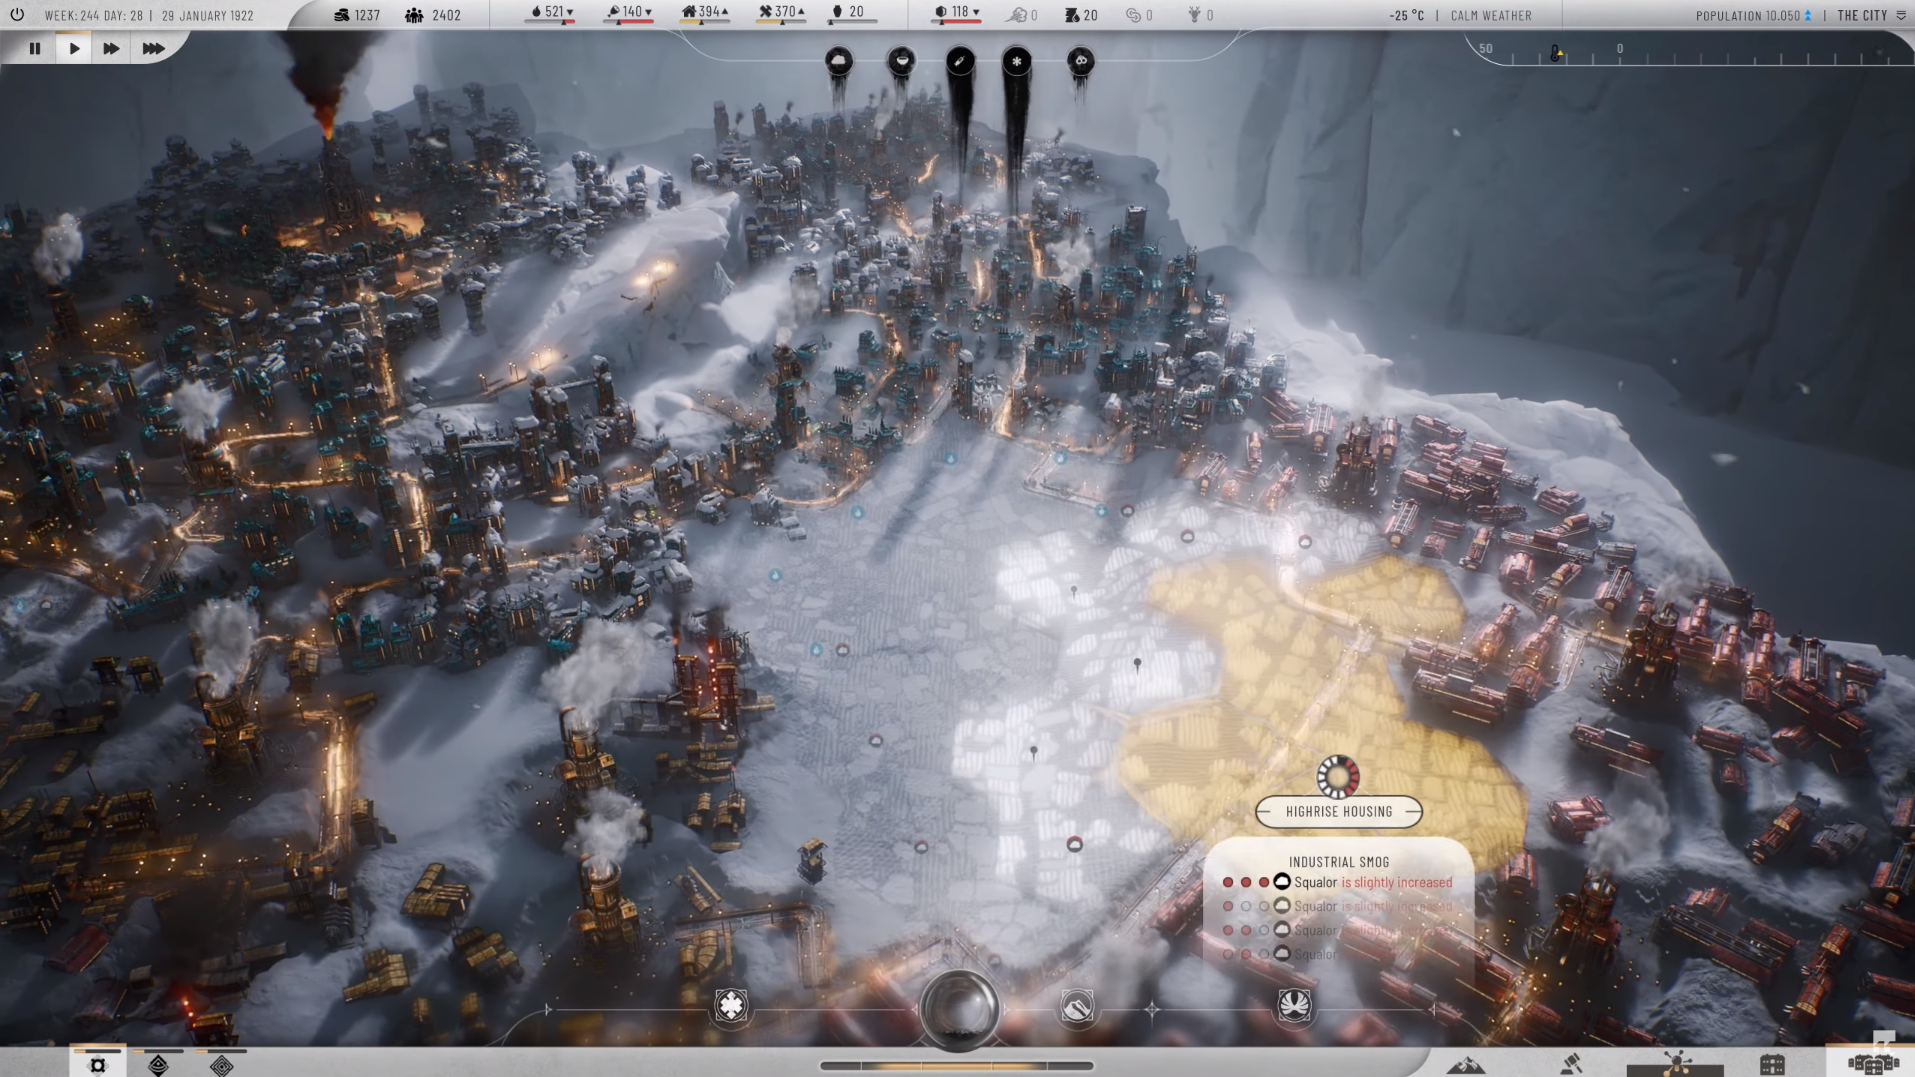Click the -25 °C temperature readout
Viewport: 1915px width, 1077px height.
pos(1406,16)
